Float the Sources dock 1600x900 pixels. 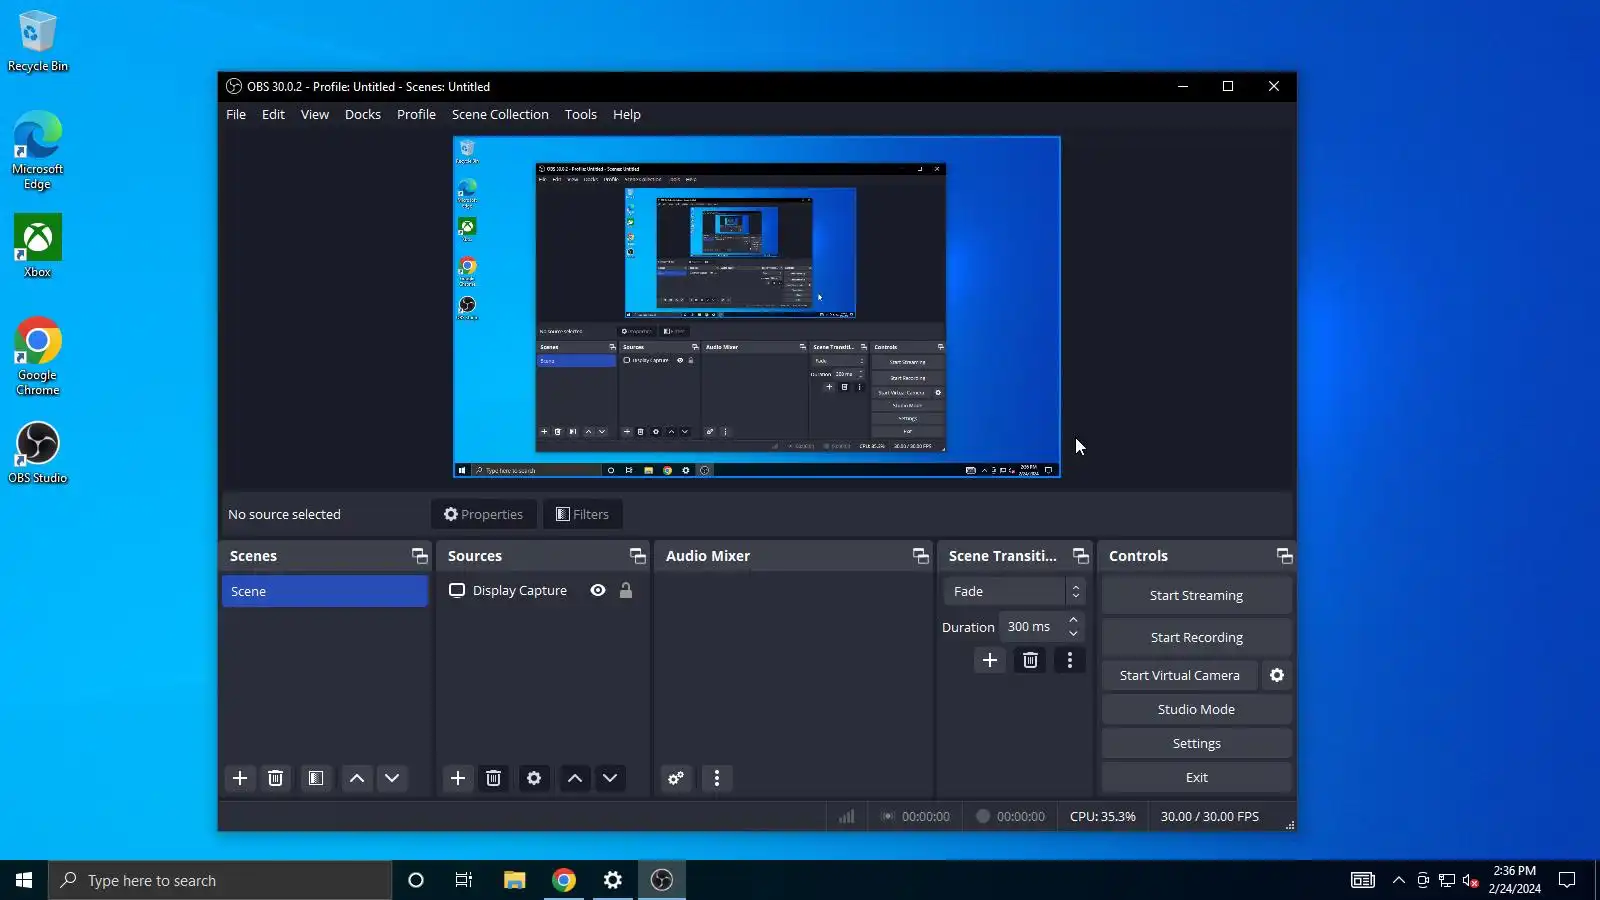click(638, 556)
